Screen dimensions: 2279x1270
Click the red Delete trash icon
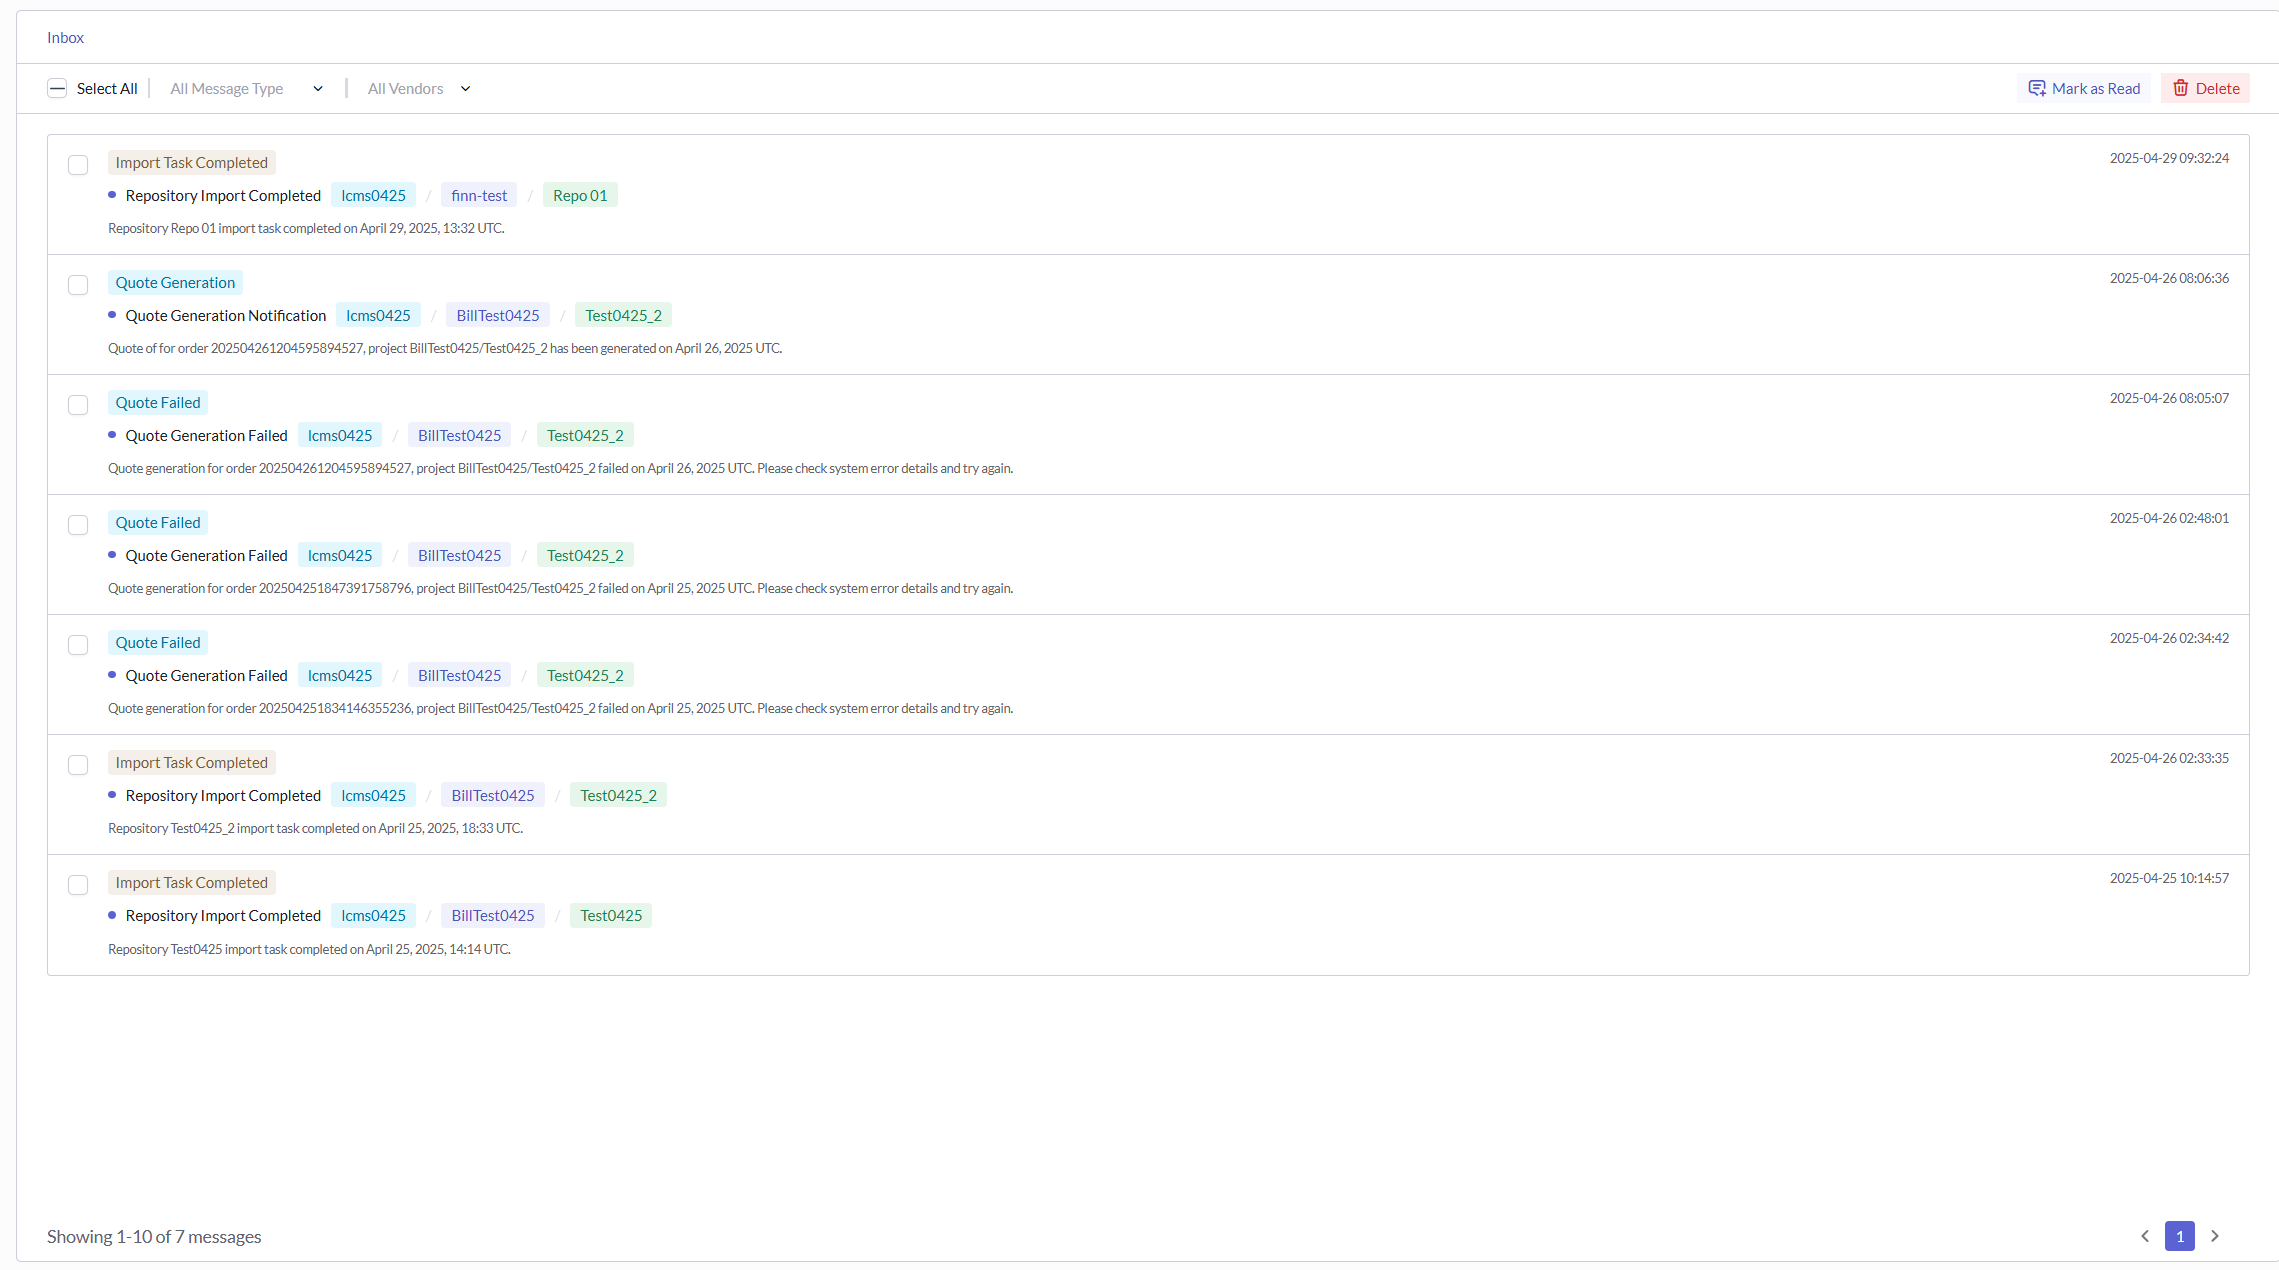[2180, 88]
